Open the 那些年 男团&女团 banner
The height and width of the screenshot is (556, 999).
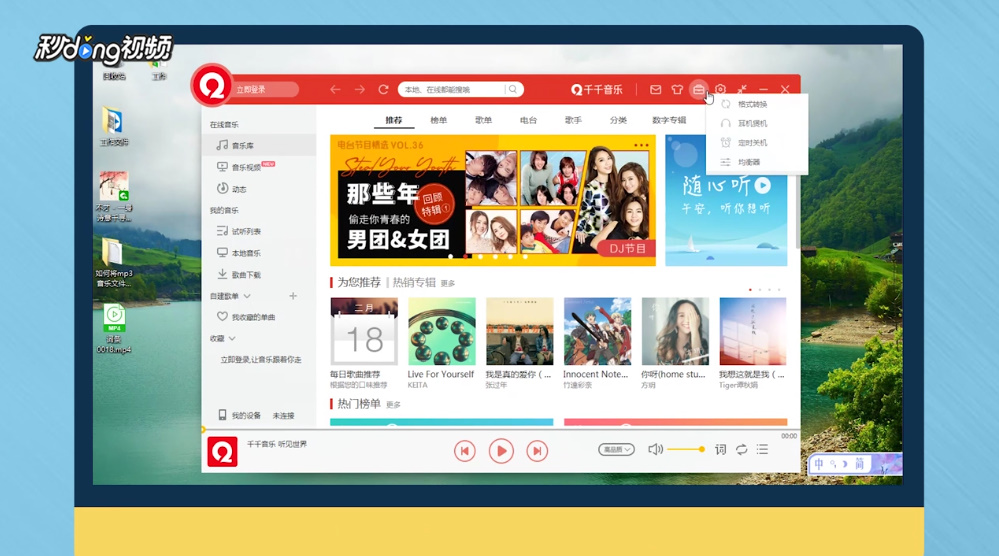[x=492, y=201]
